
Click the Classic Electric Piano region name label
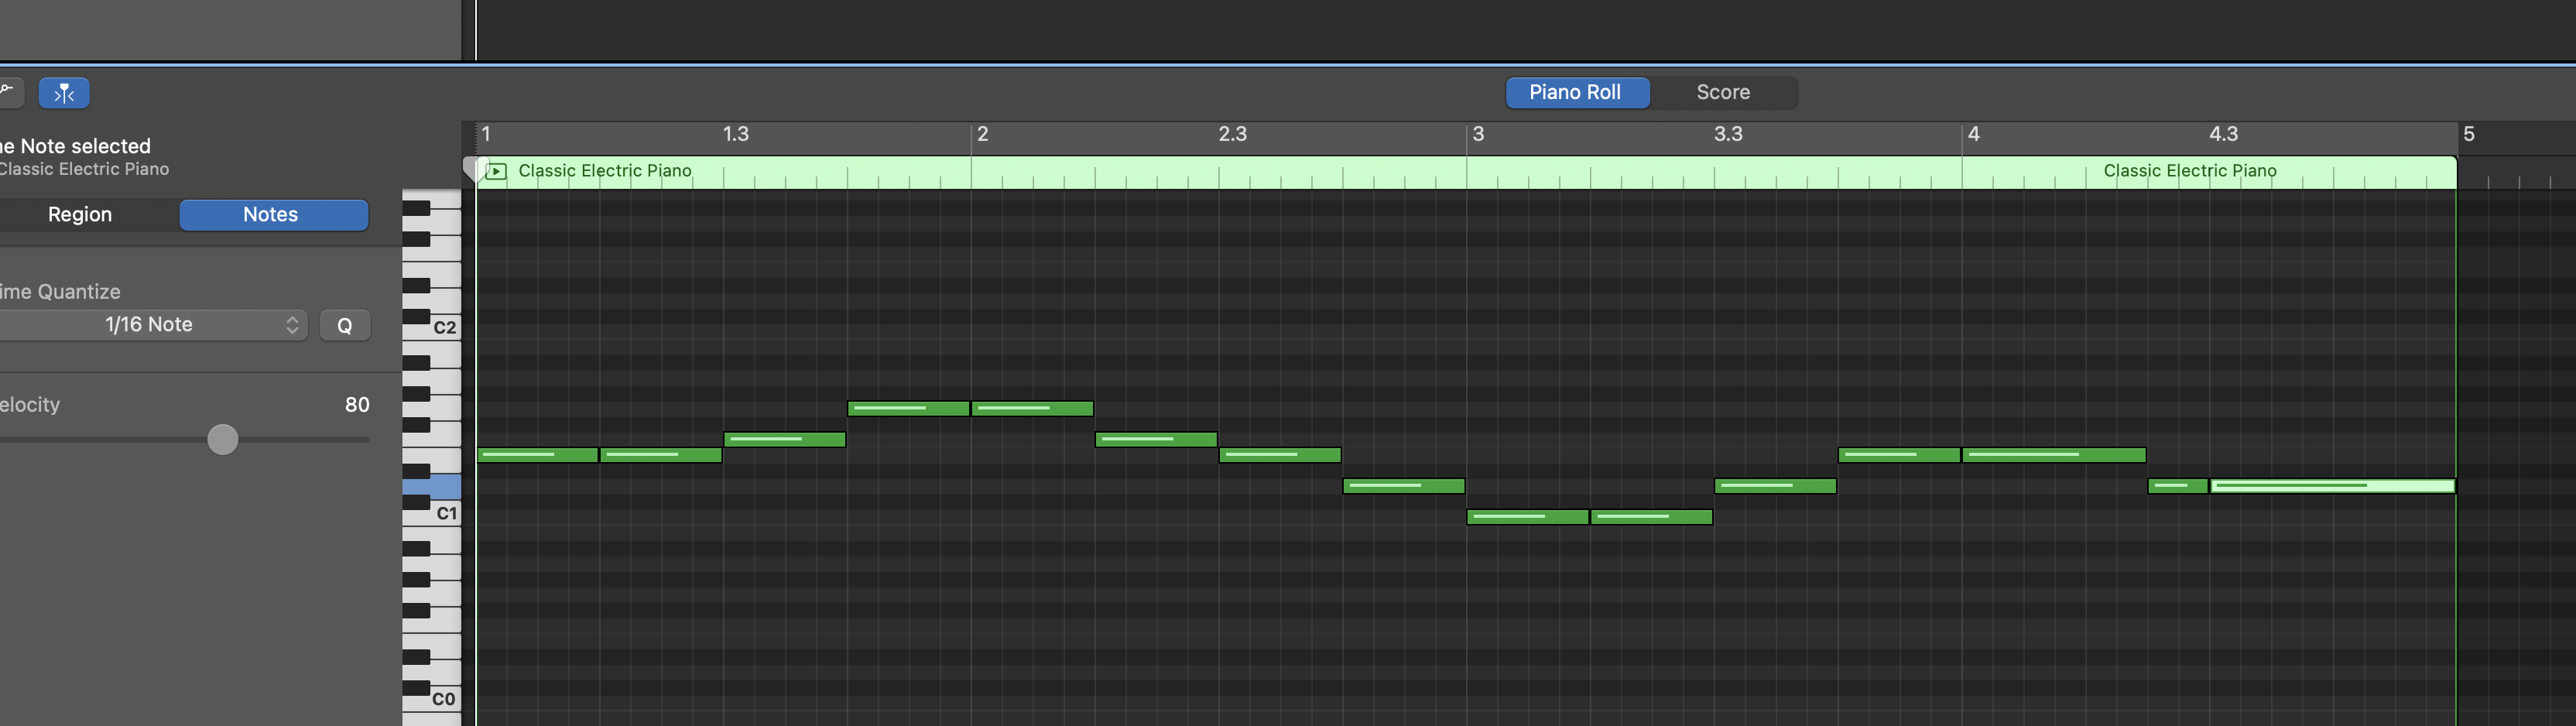point(604,170)
